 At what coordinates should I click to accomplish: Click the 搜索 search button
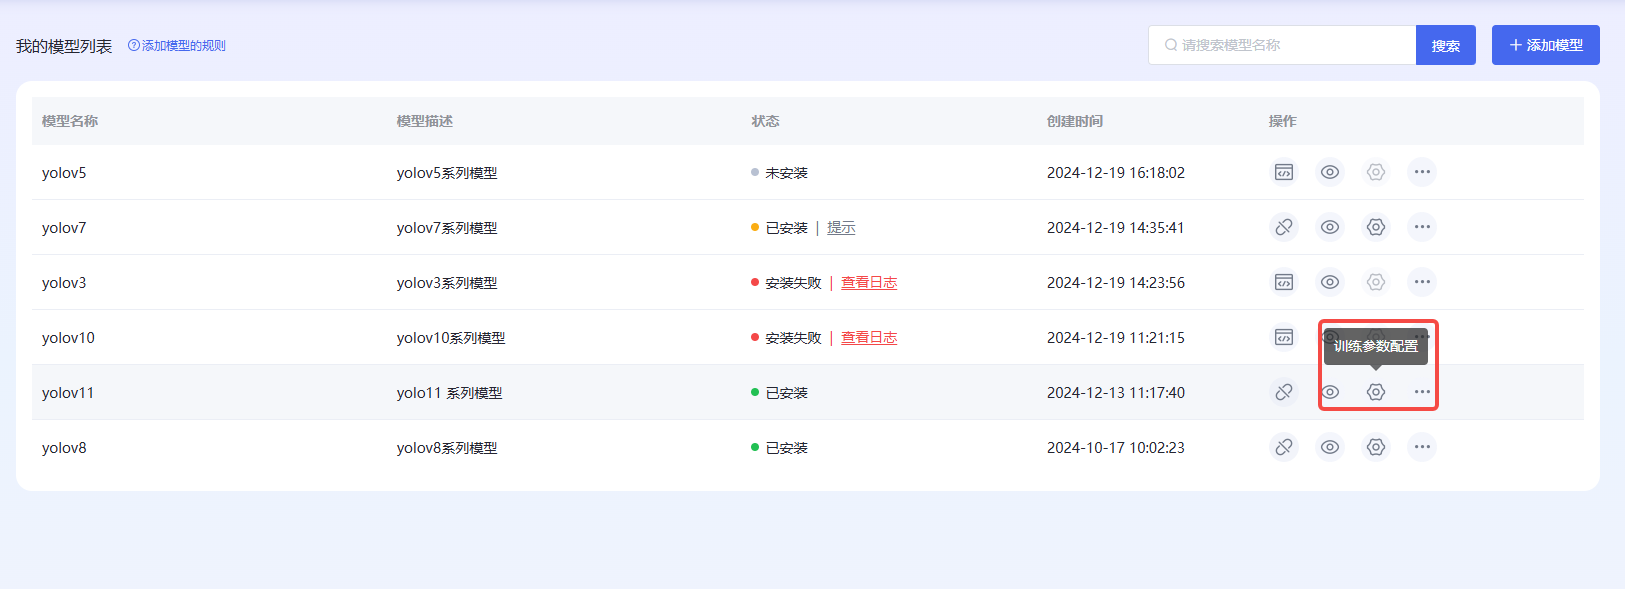pos(1446,45)
